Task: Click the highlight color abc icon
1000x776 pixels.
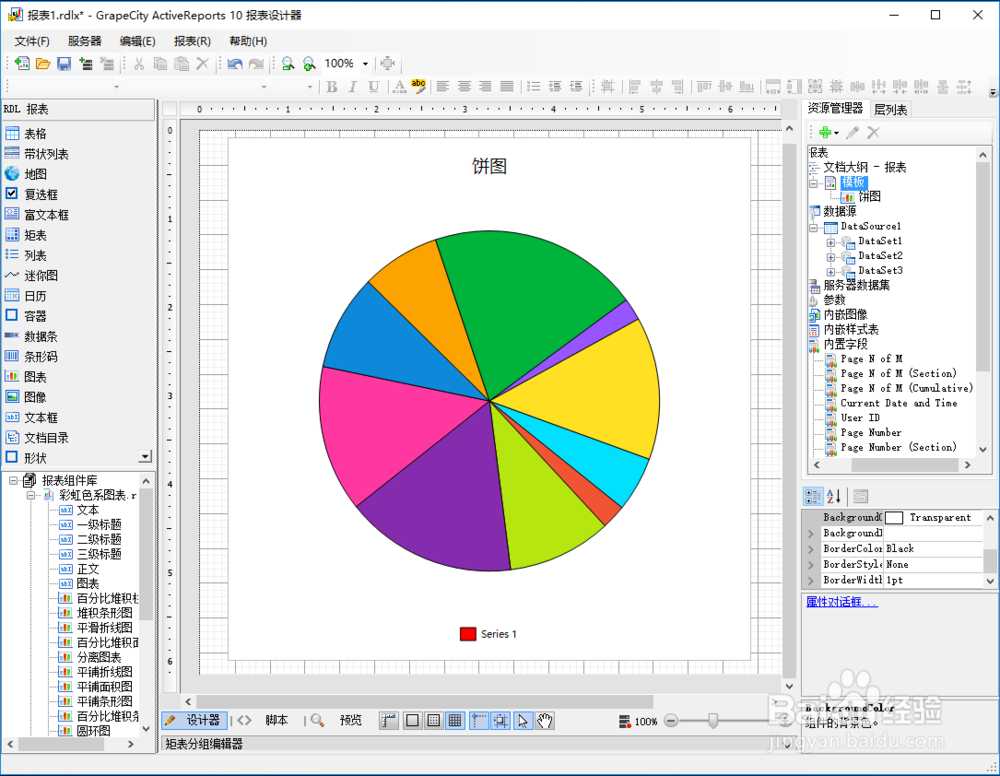Action: tap(418, 86)
